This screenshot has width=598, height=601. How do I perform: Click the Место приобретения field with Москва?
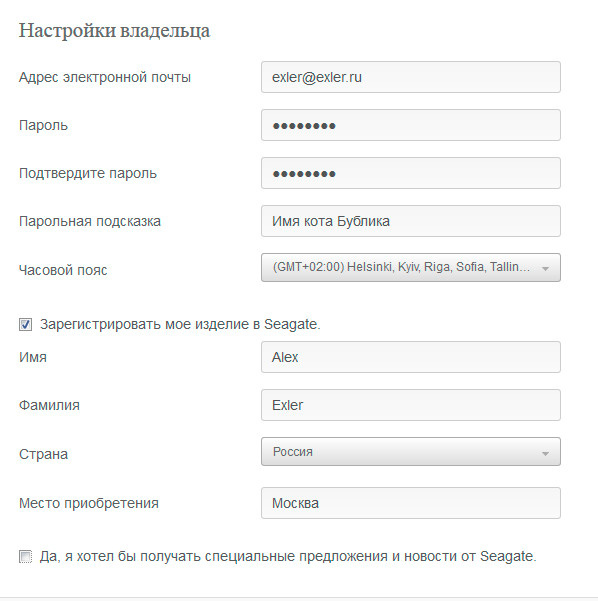pyautogui.click(x=411, y=503)
